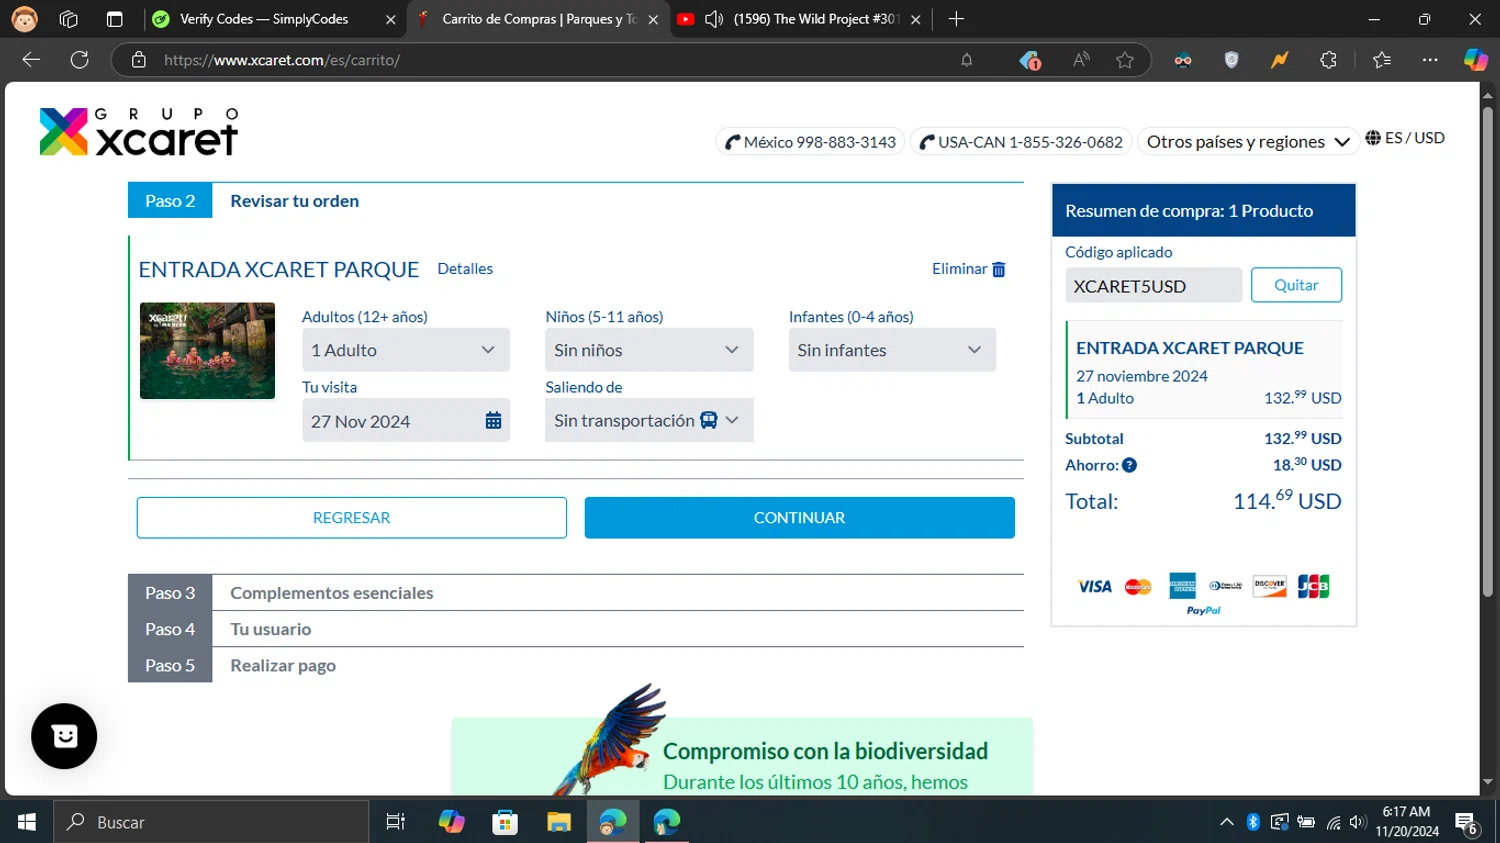
Task: Expand Otros países y regiones dropdown
Action: pos(1248,142)
